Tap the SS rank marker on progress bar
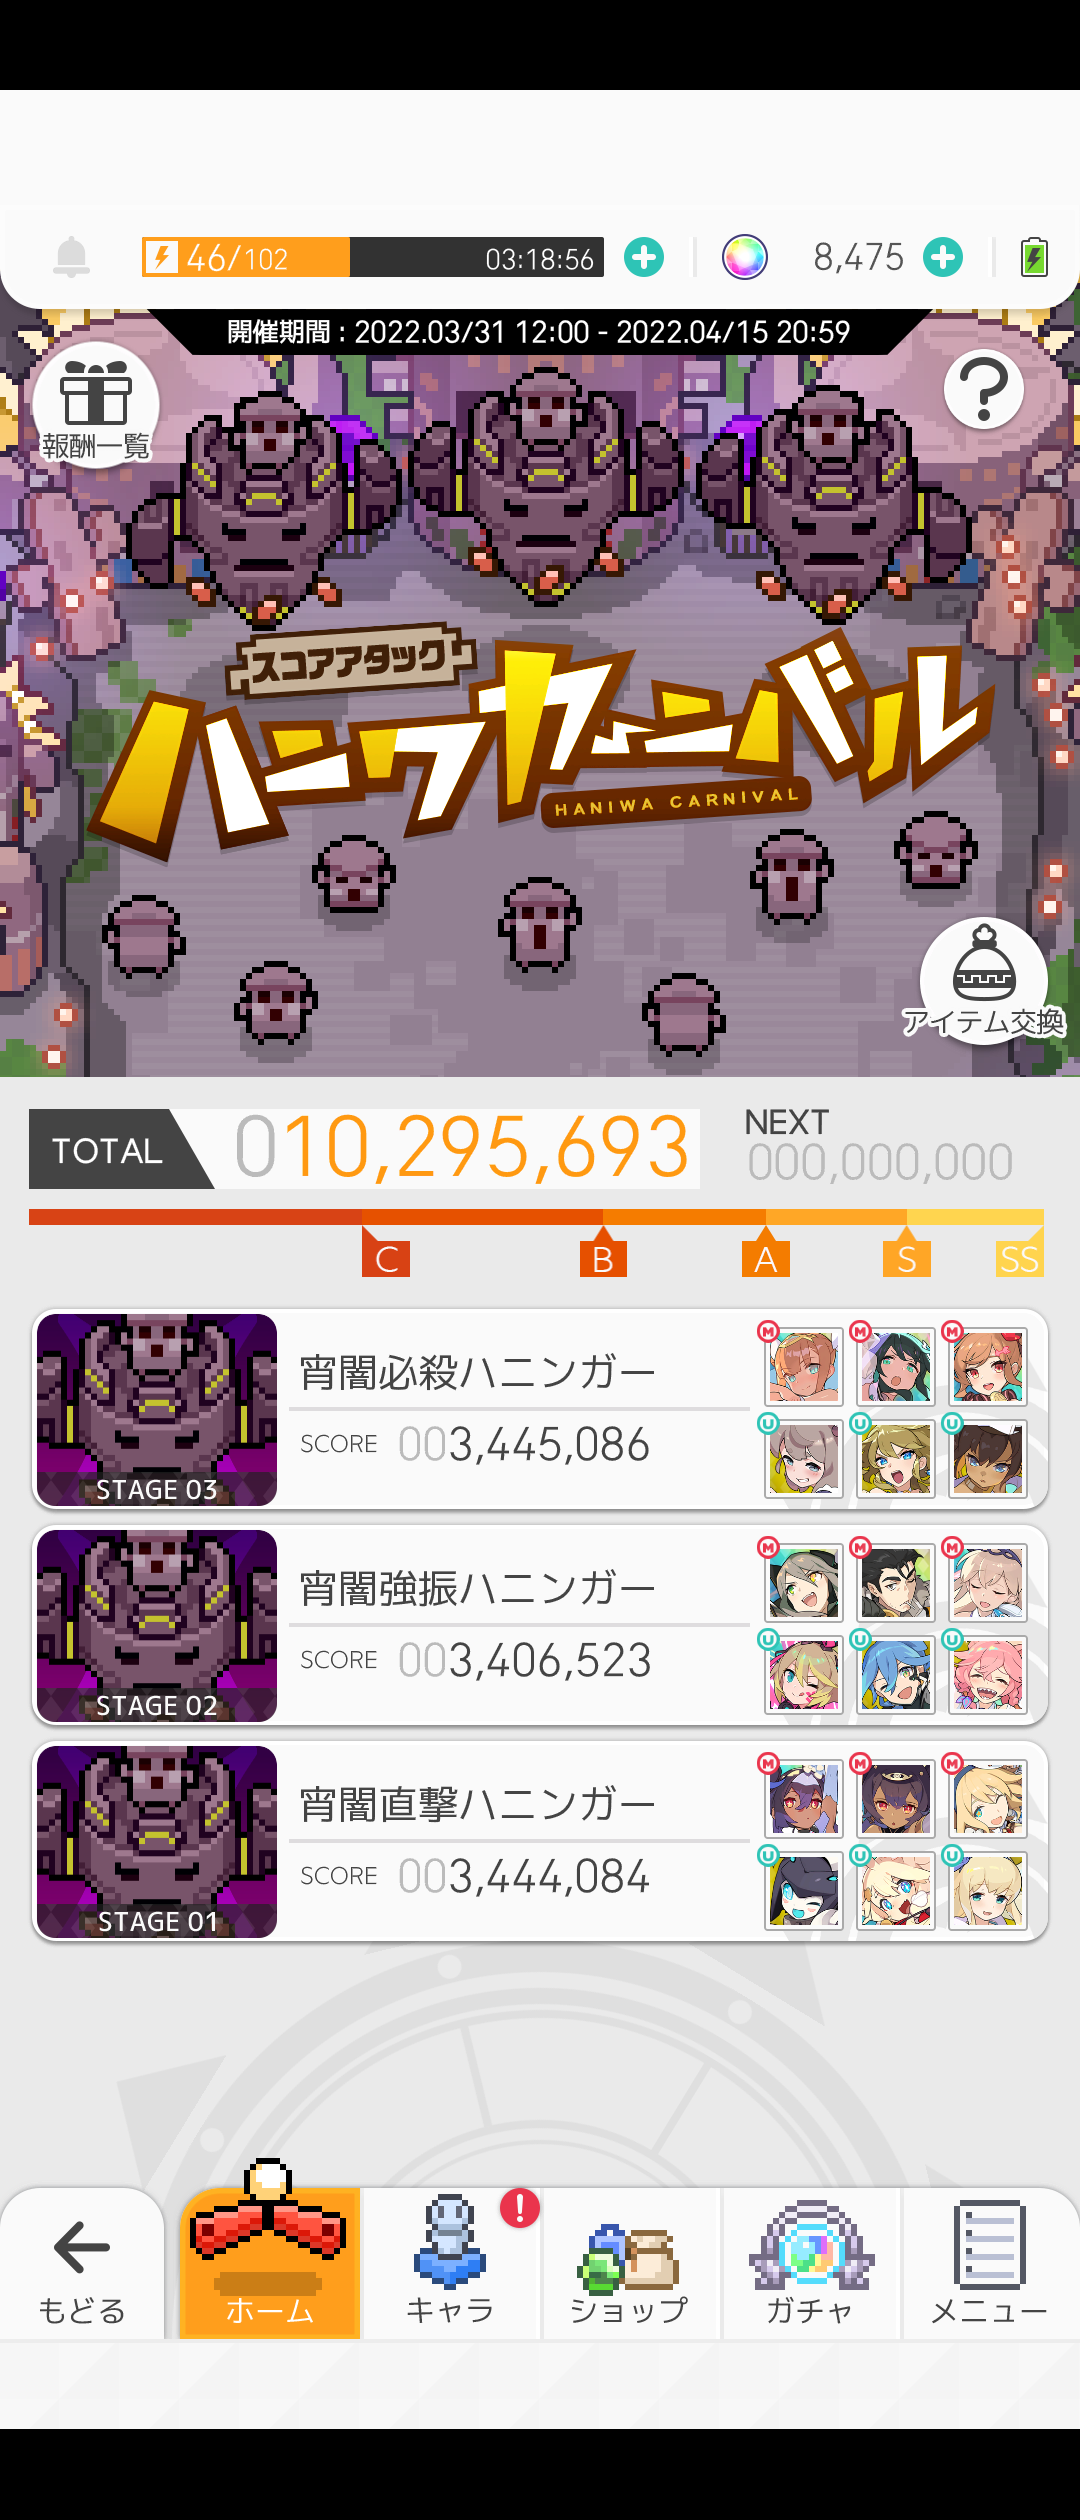Viewport: 1080px width, 2520px height. (1019, 1257)
